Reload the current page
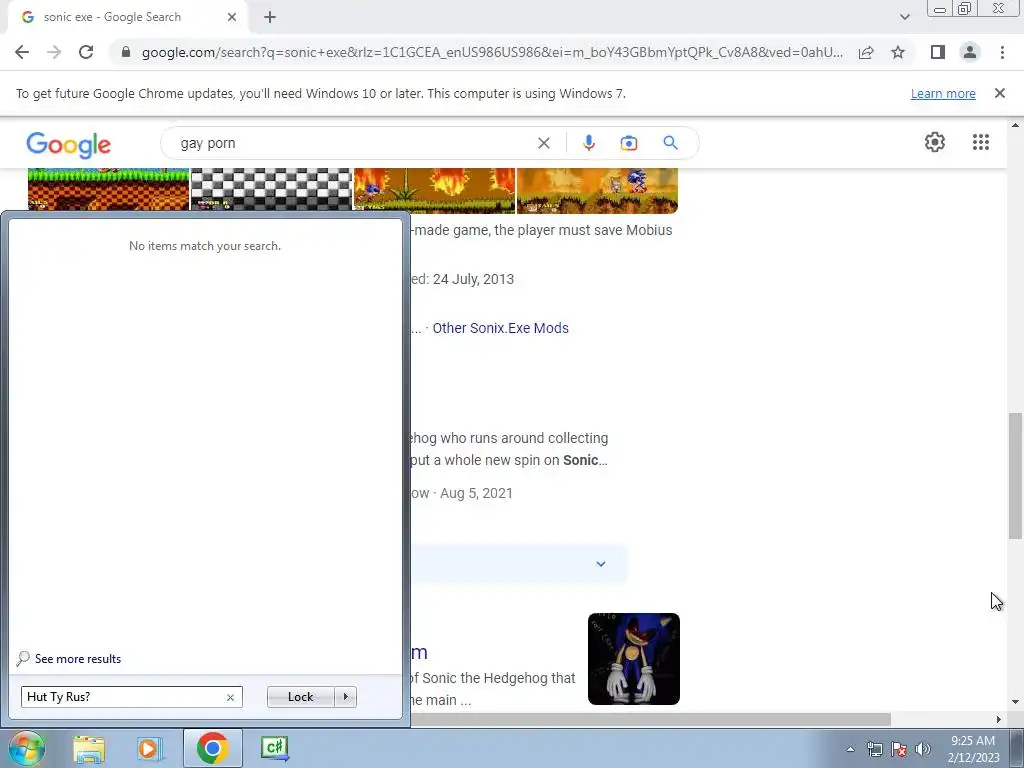The image size is (1024, 768). pos(86,52)
